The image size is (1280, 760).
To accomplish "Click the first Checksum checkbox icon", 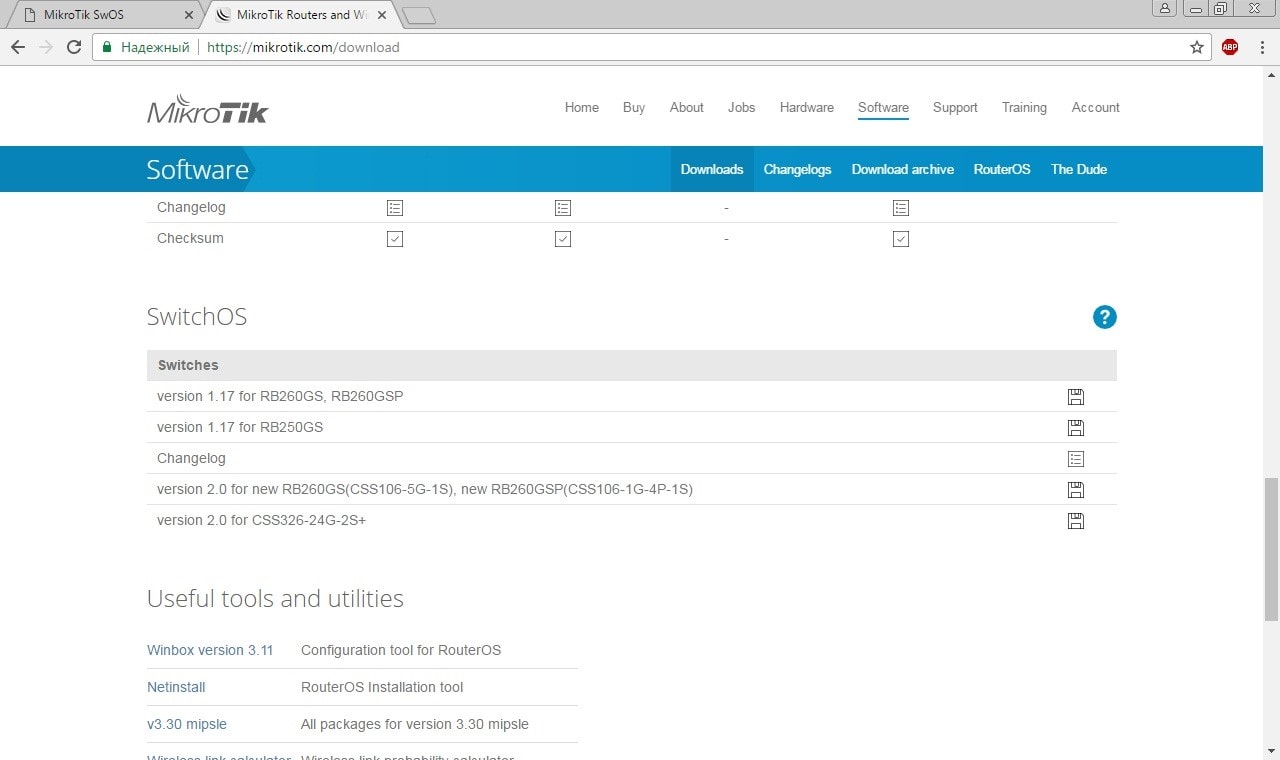I will tap(395, 239).
